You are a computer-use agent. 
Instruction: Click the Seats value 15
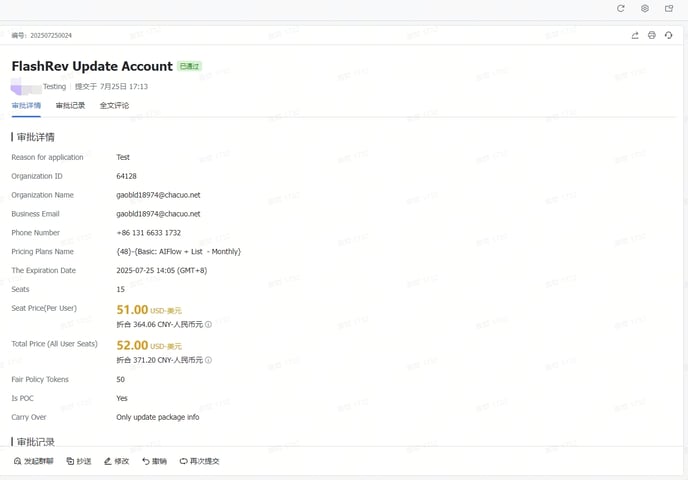coord(120,289)
